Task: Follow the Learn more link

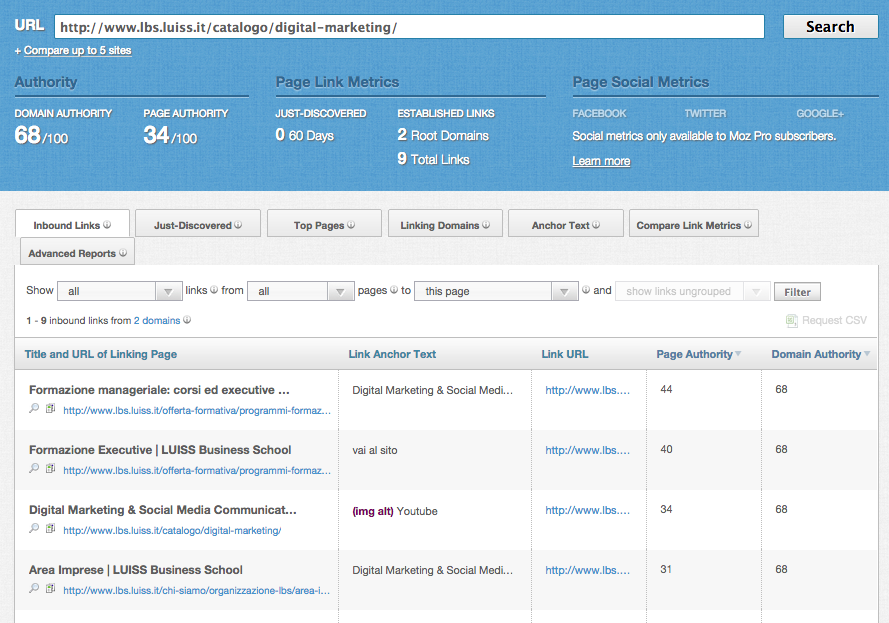Action: pyautogui.click(x=601, y=161)
